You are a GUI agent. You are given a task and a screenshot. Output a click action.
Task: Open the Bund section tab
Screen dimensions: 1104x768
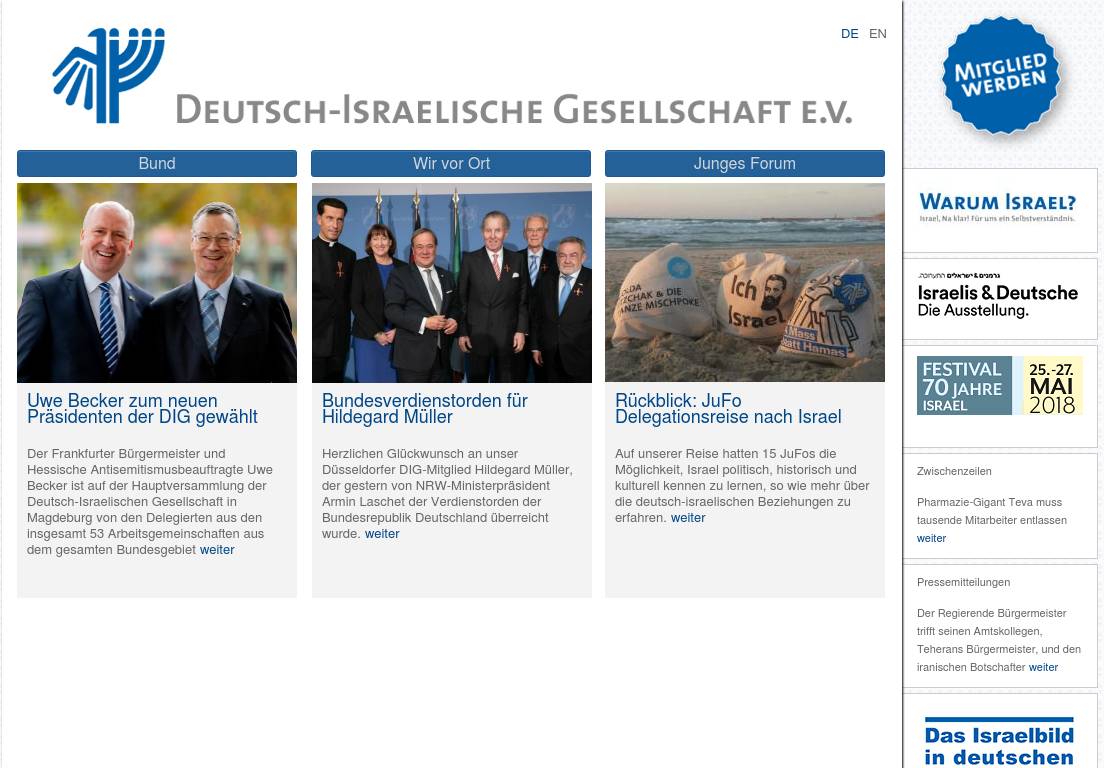(157, 164)
